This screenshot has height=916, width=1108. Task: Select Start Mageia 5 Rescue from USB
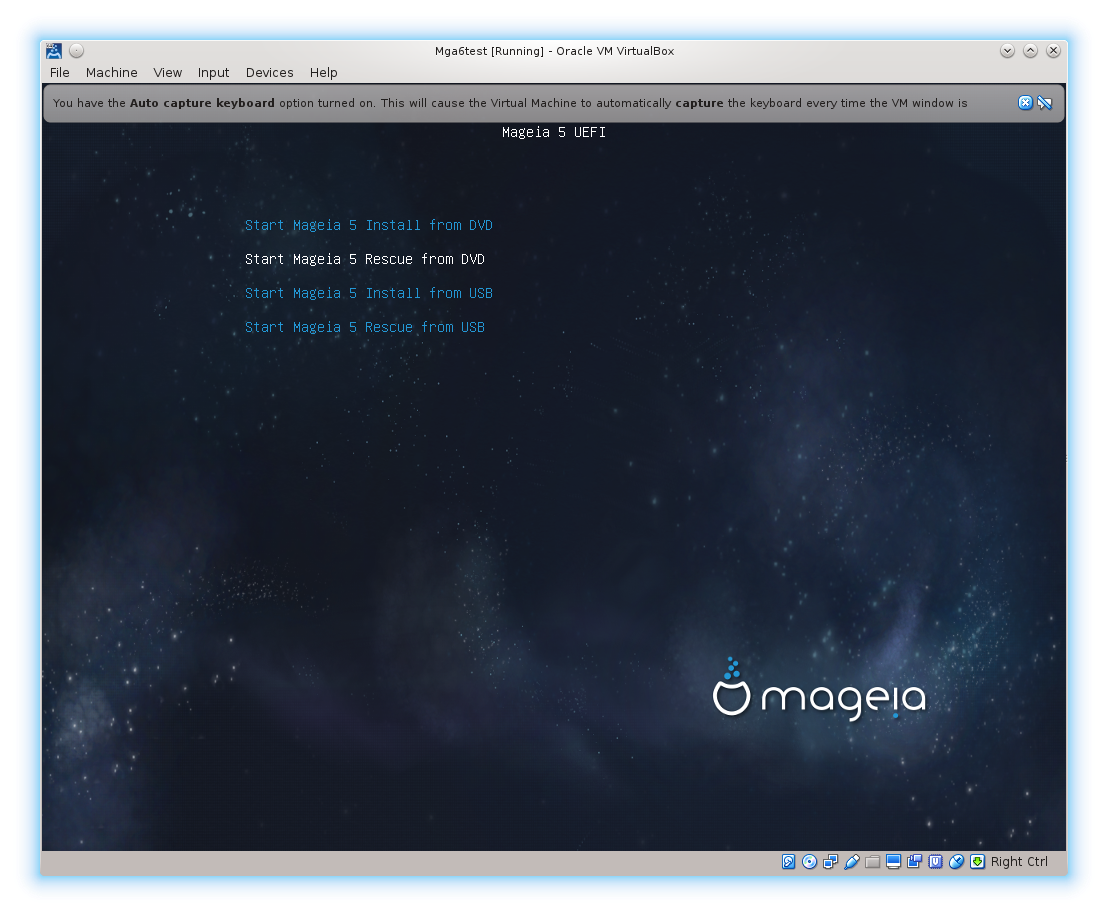click(x=365, y=327)
